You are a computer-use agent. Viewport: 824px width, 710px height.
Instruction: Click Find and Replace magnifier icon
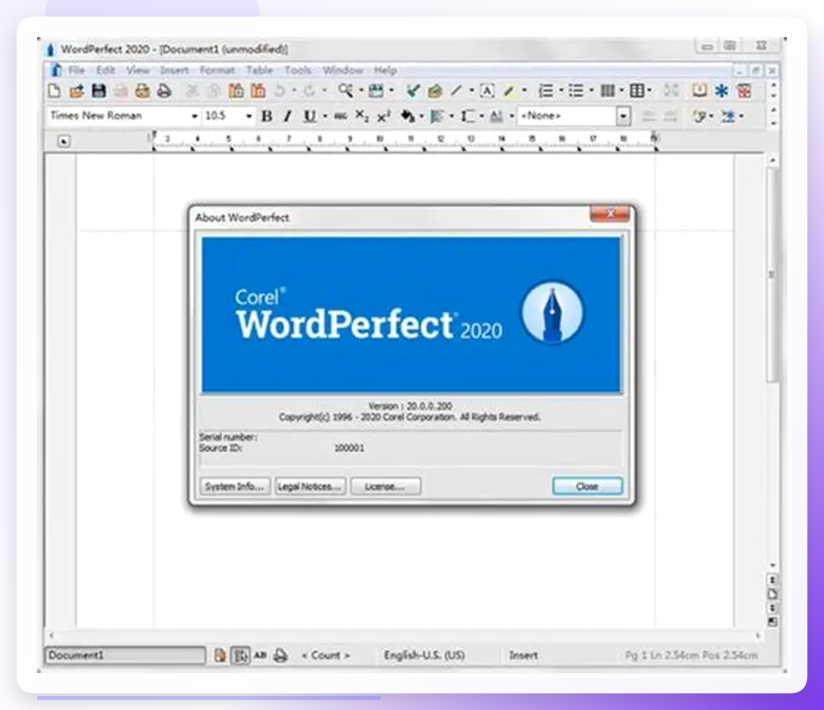click(x=345, y=90)
